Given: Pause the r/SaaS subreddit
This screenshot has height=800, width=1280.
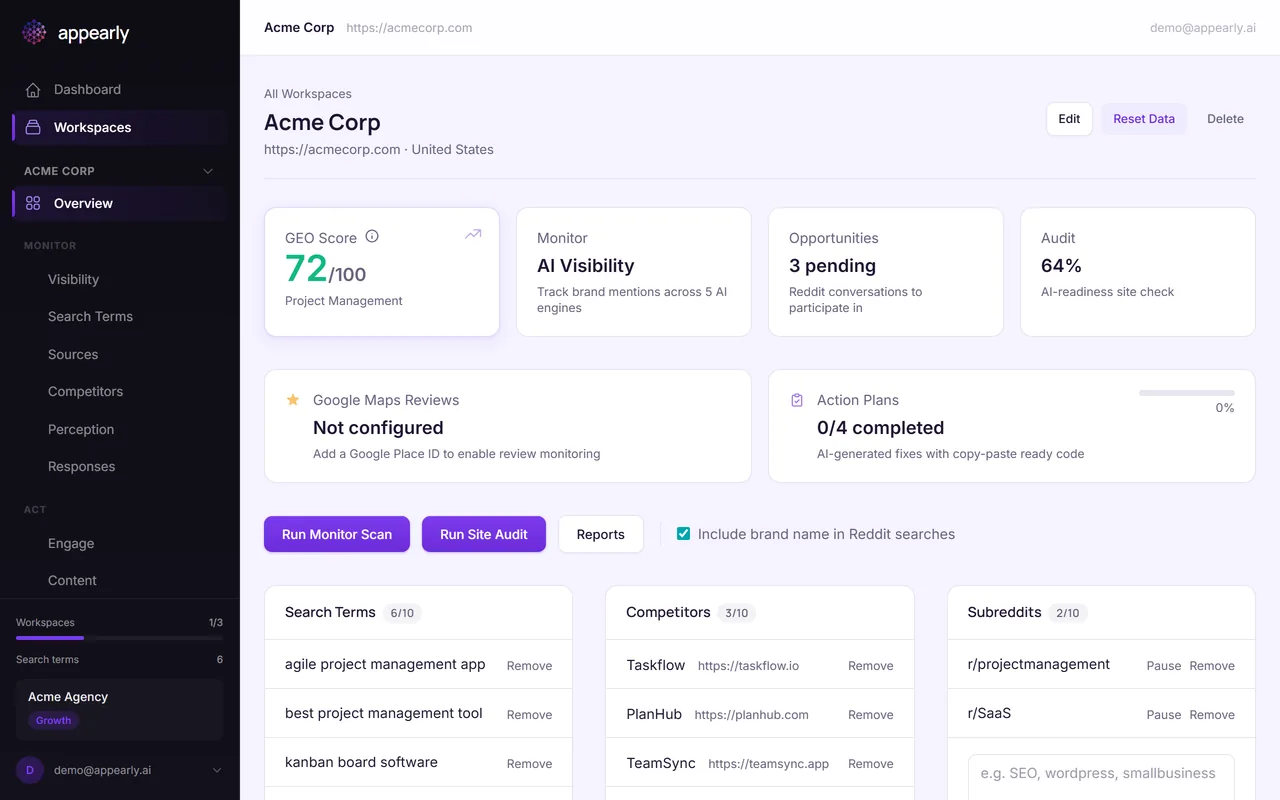Looking at the screenshot, I should [1163, 715].
